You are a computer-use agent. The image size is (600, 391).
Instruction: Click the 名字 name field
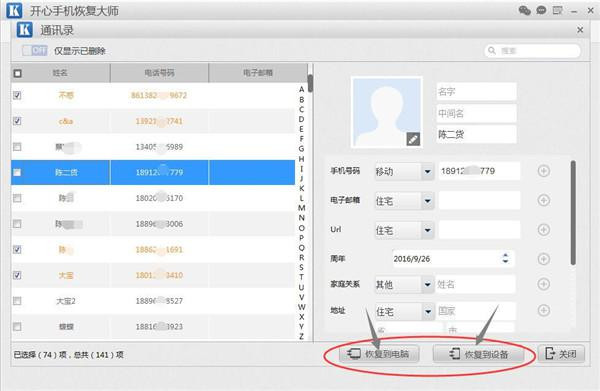point(476,91)
